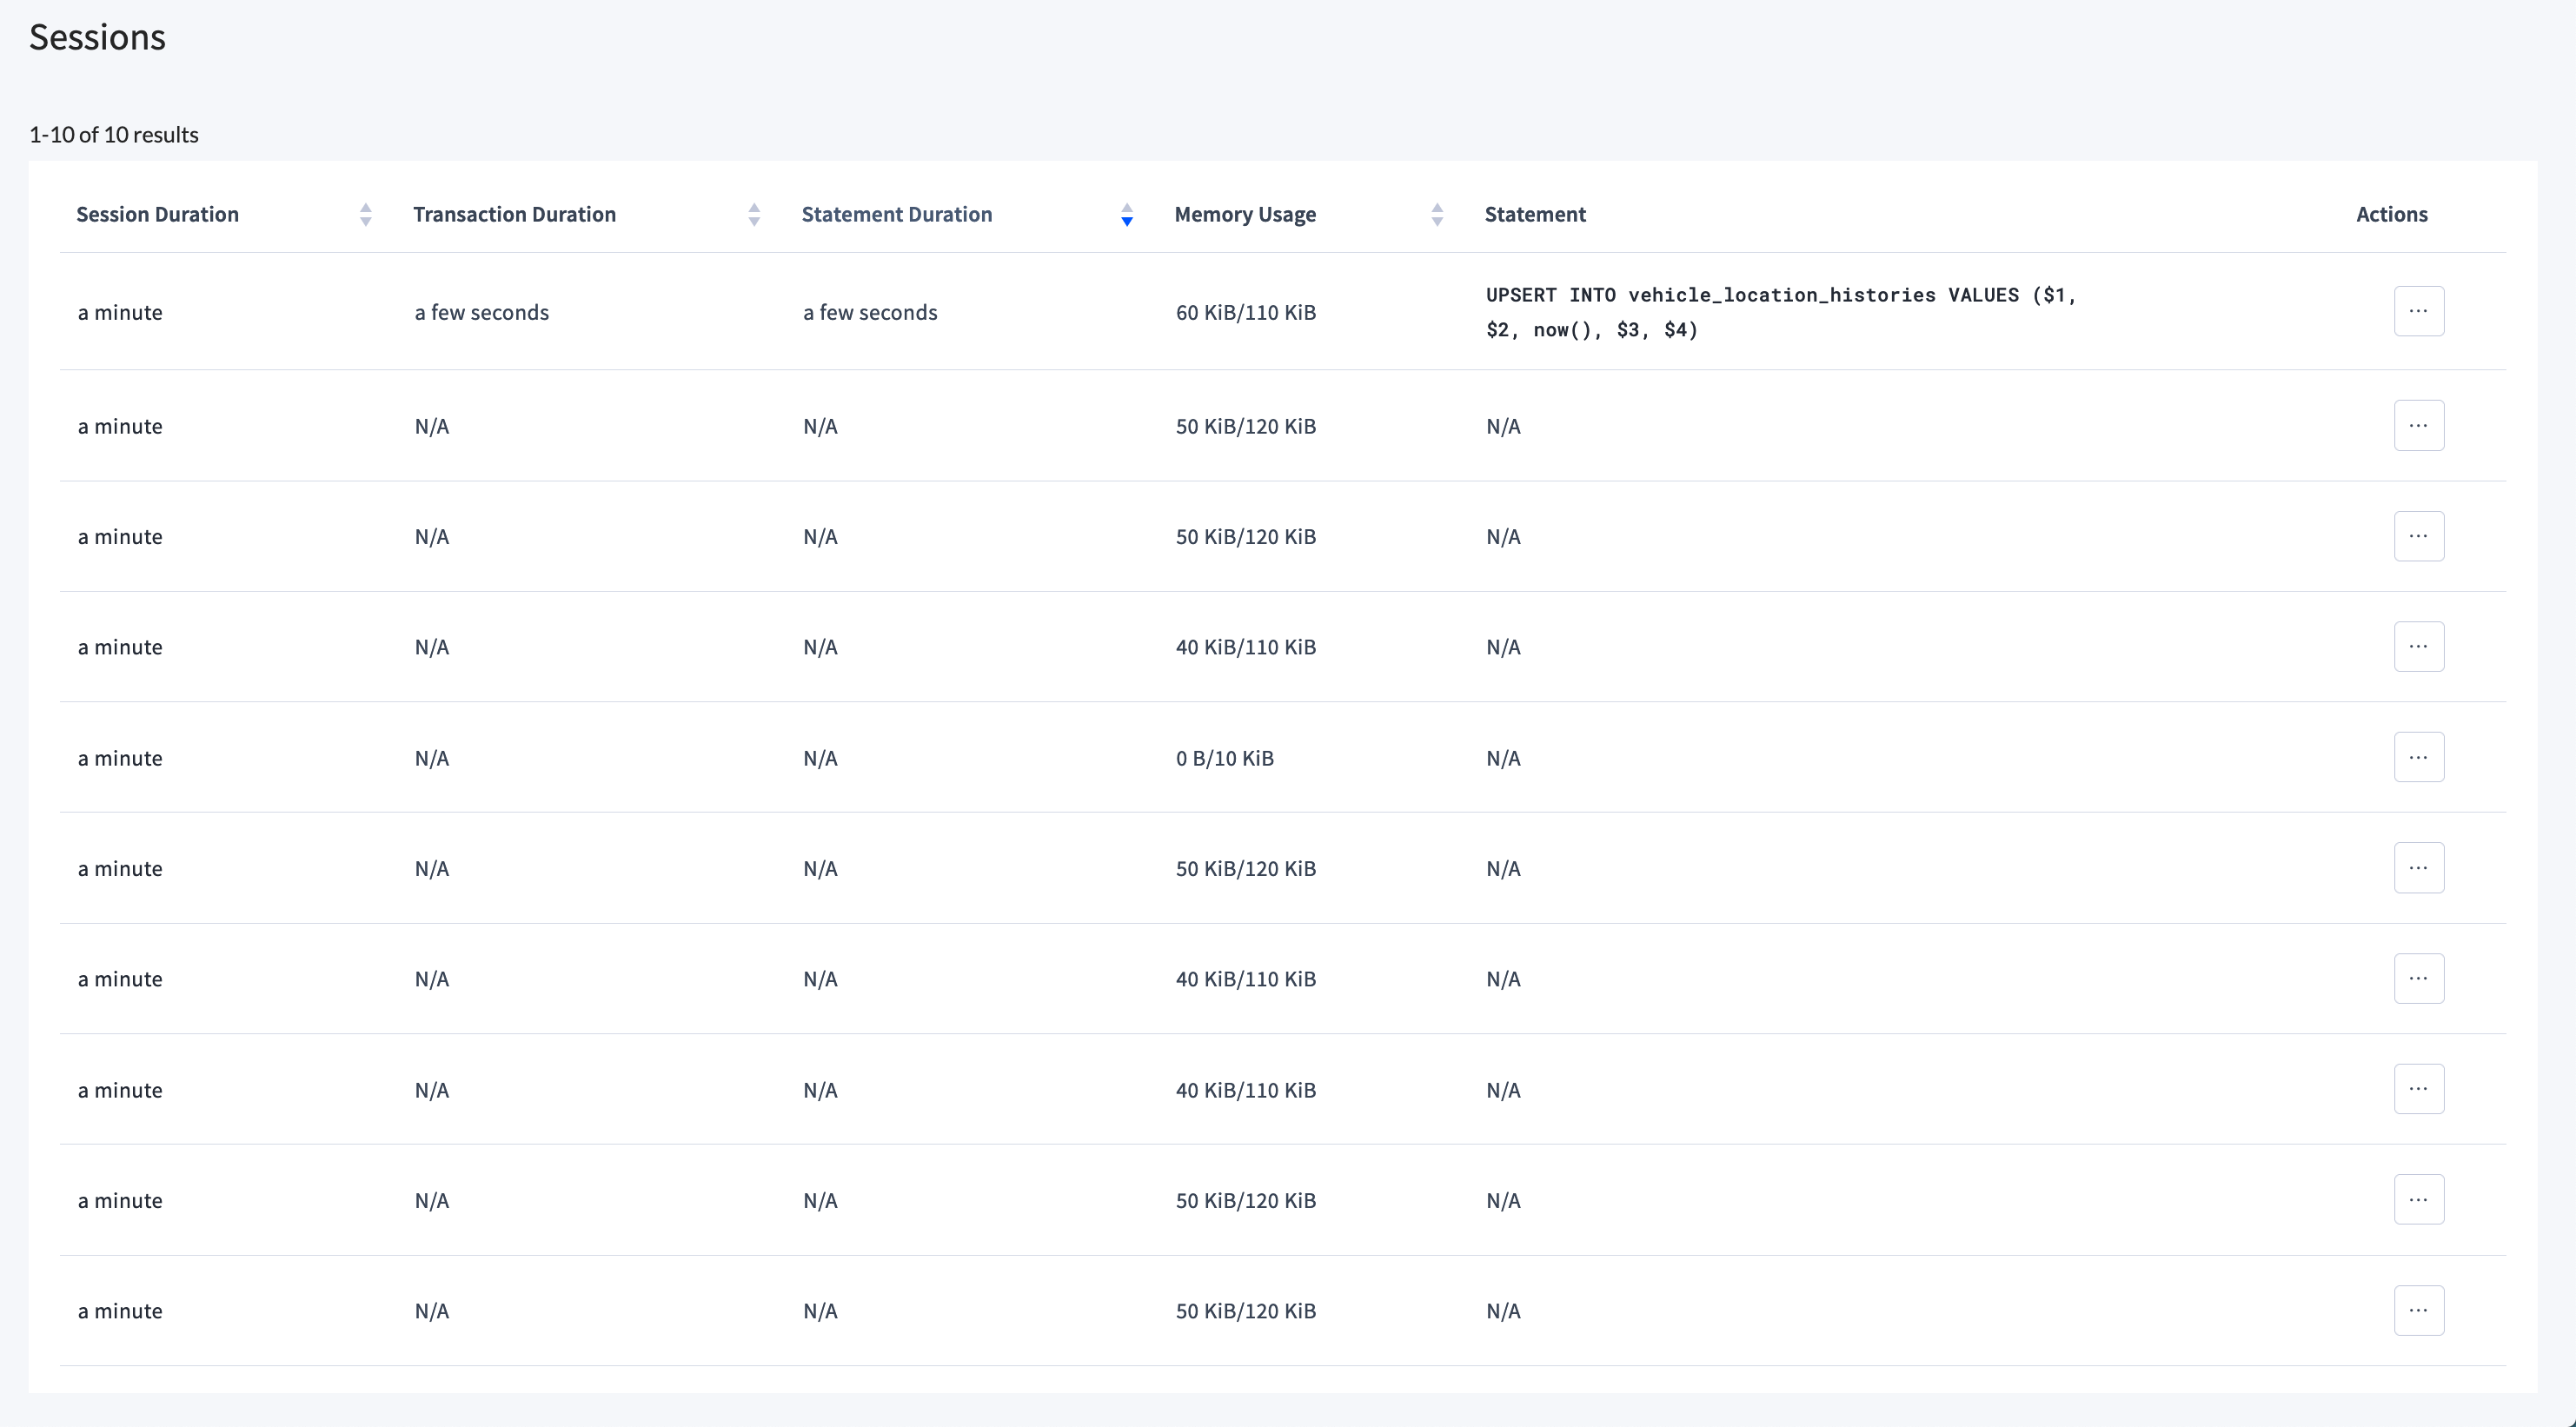Viewport: 2576px width, 1427px height.
Task: Select the UPSERT INTO vehicle_location_histories statement
Action: point(1780,311)
